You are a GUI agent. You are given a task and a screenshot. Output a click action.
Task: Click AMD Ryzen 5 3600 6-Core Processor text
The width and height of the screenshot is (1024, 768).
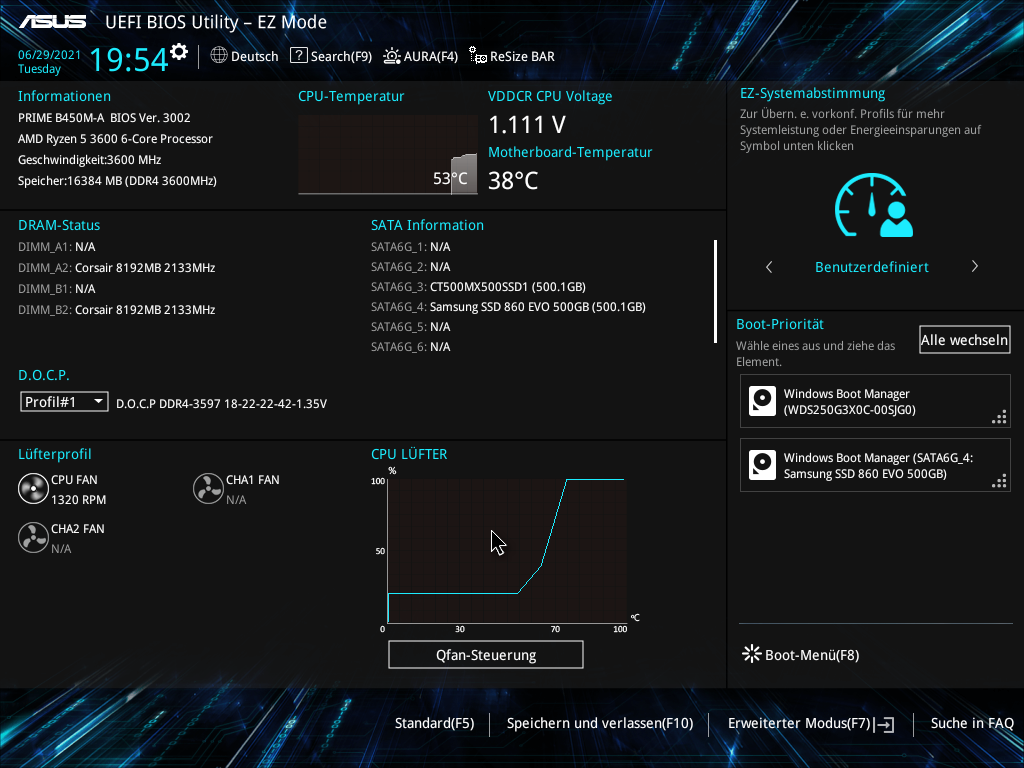point(115,138)
